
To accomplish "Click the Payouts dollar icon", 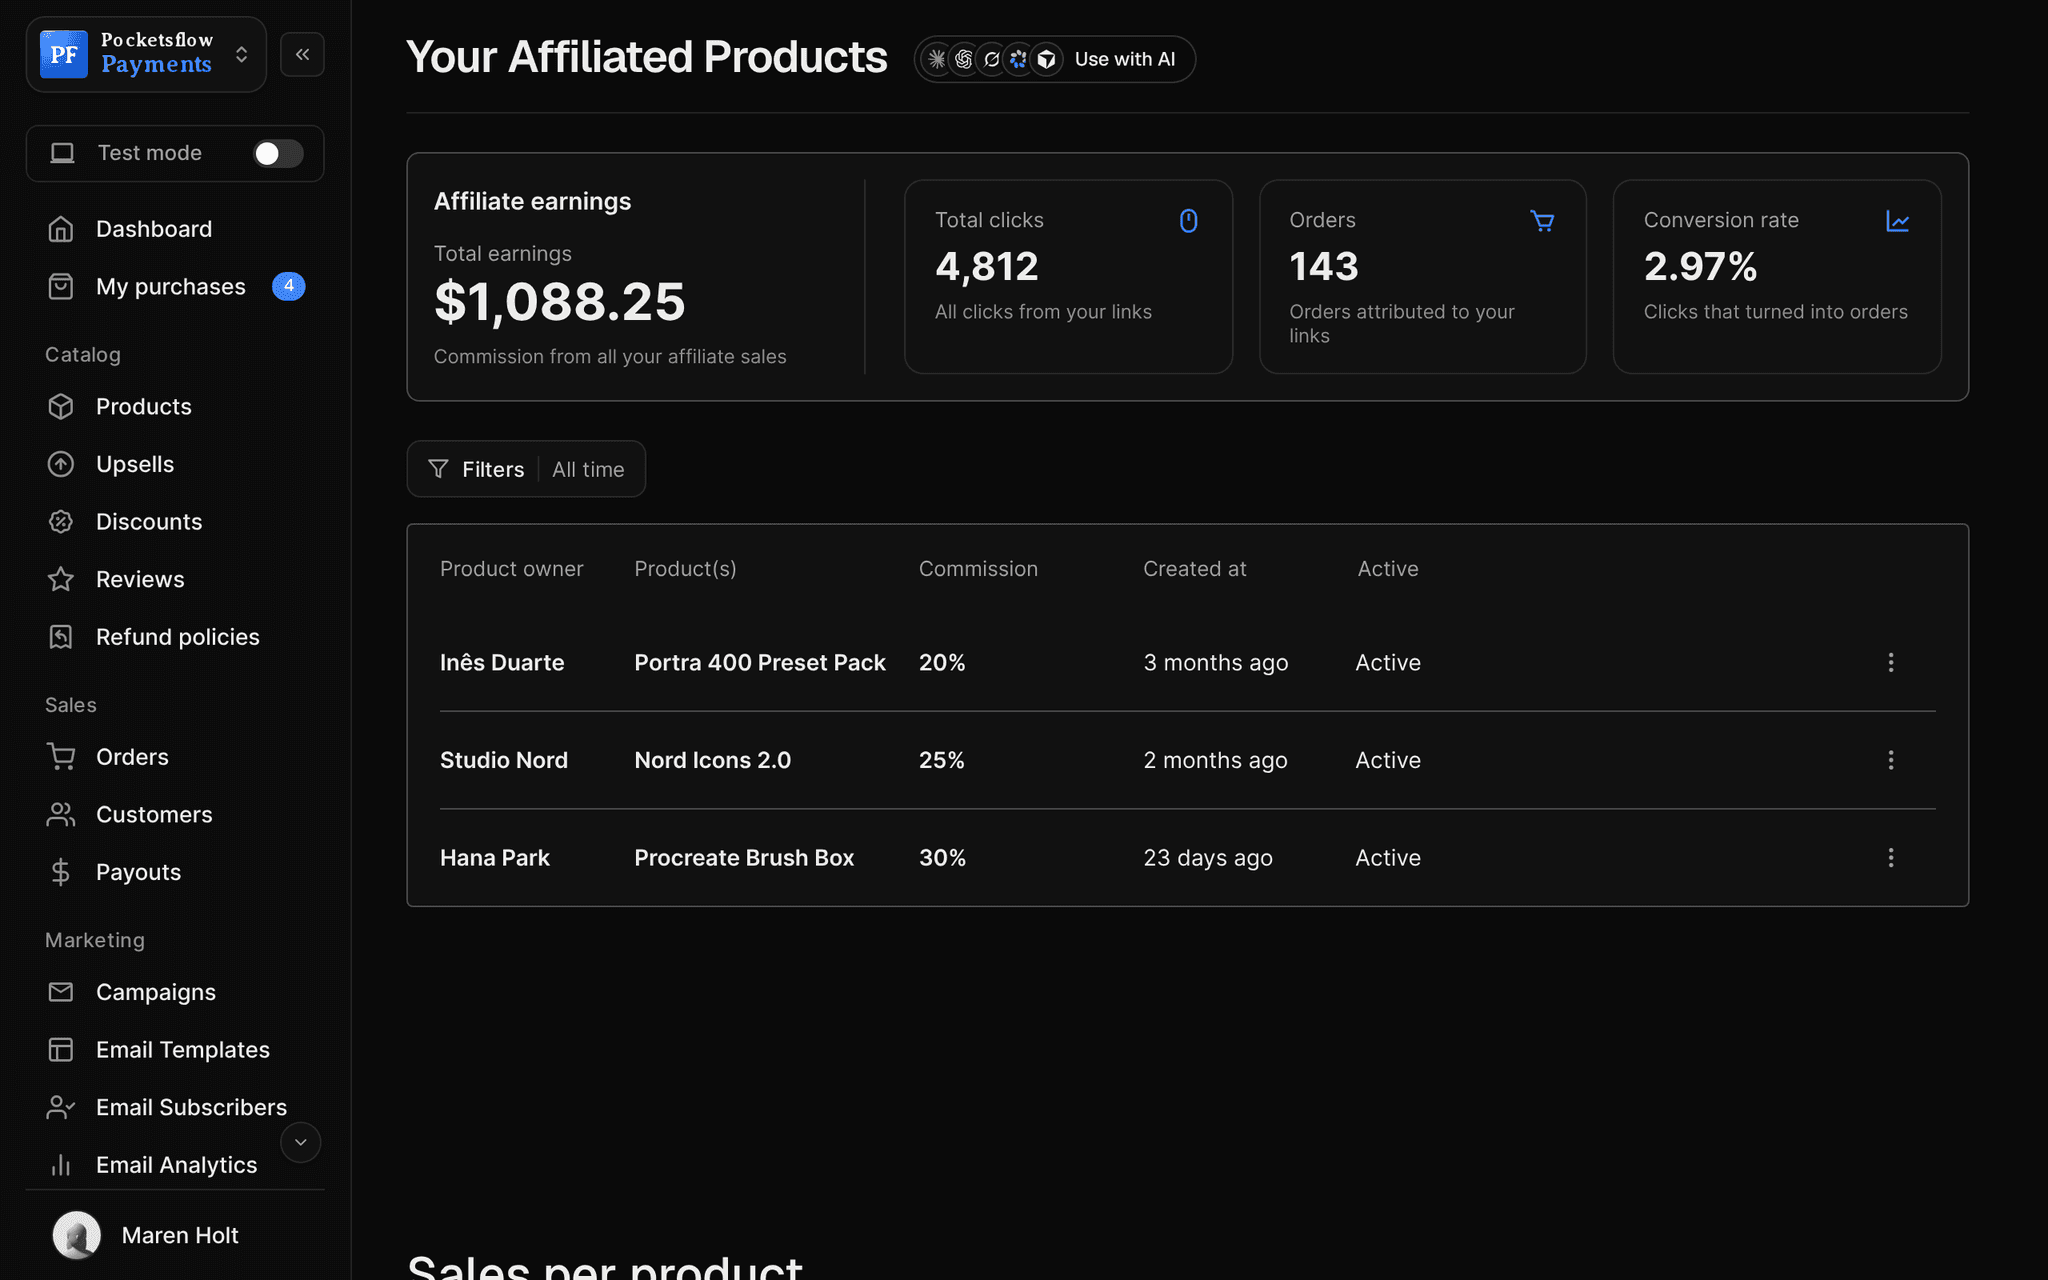I will (61, 872).
